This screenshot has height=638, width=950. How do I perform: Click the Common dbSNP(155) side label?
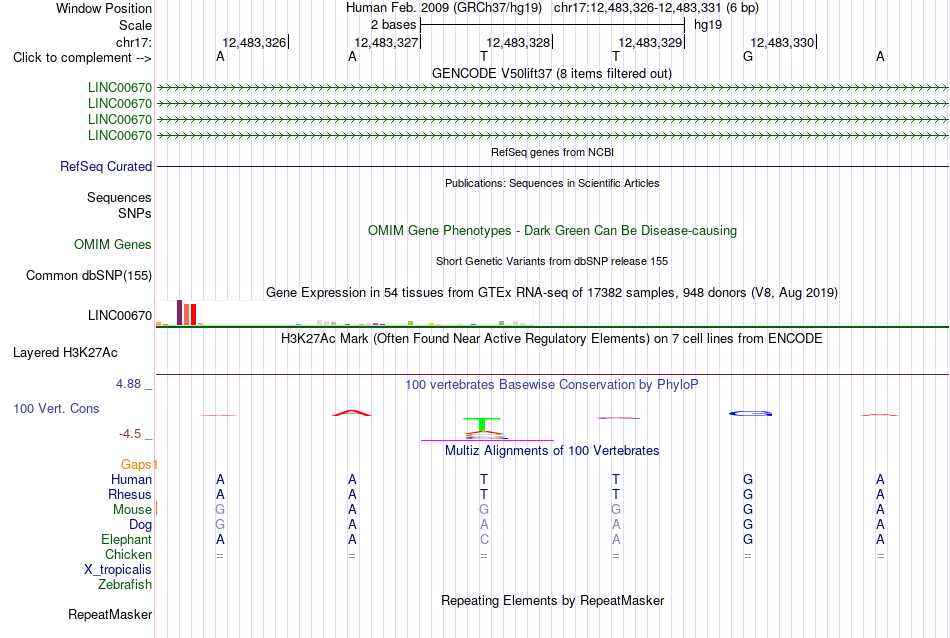tap(88, 276)
